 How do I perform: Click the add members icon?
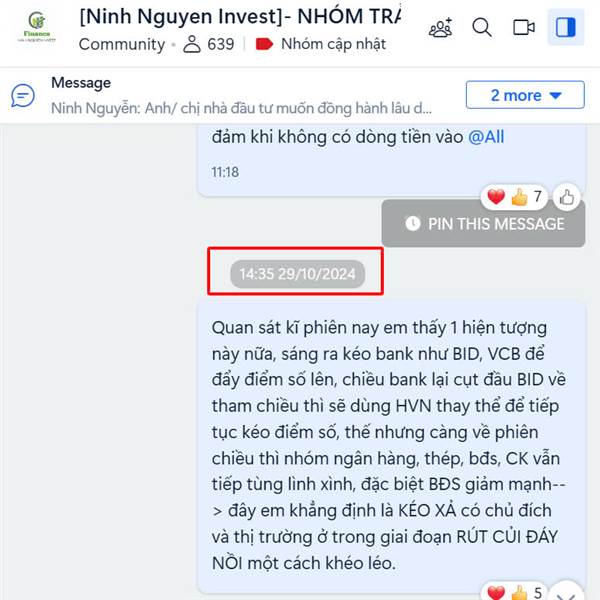441,28
